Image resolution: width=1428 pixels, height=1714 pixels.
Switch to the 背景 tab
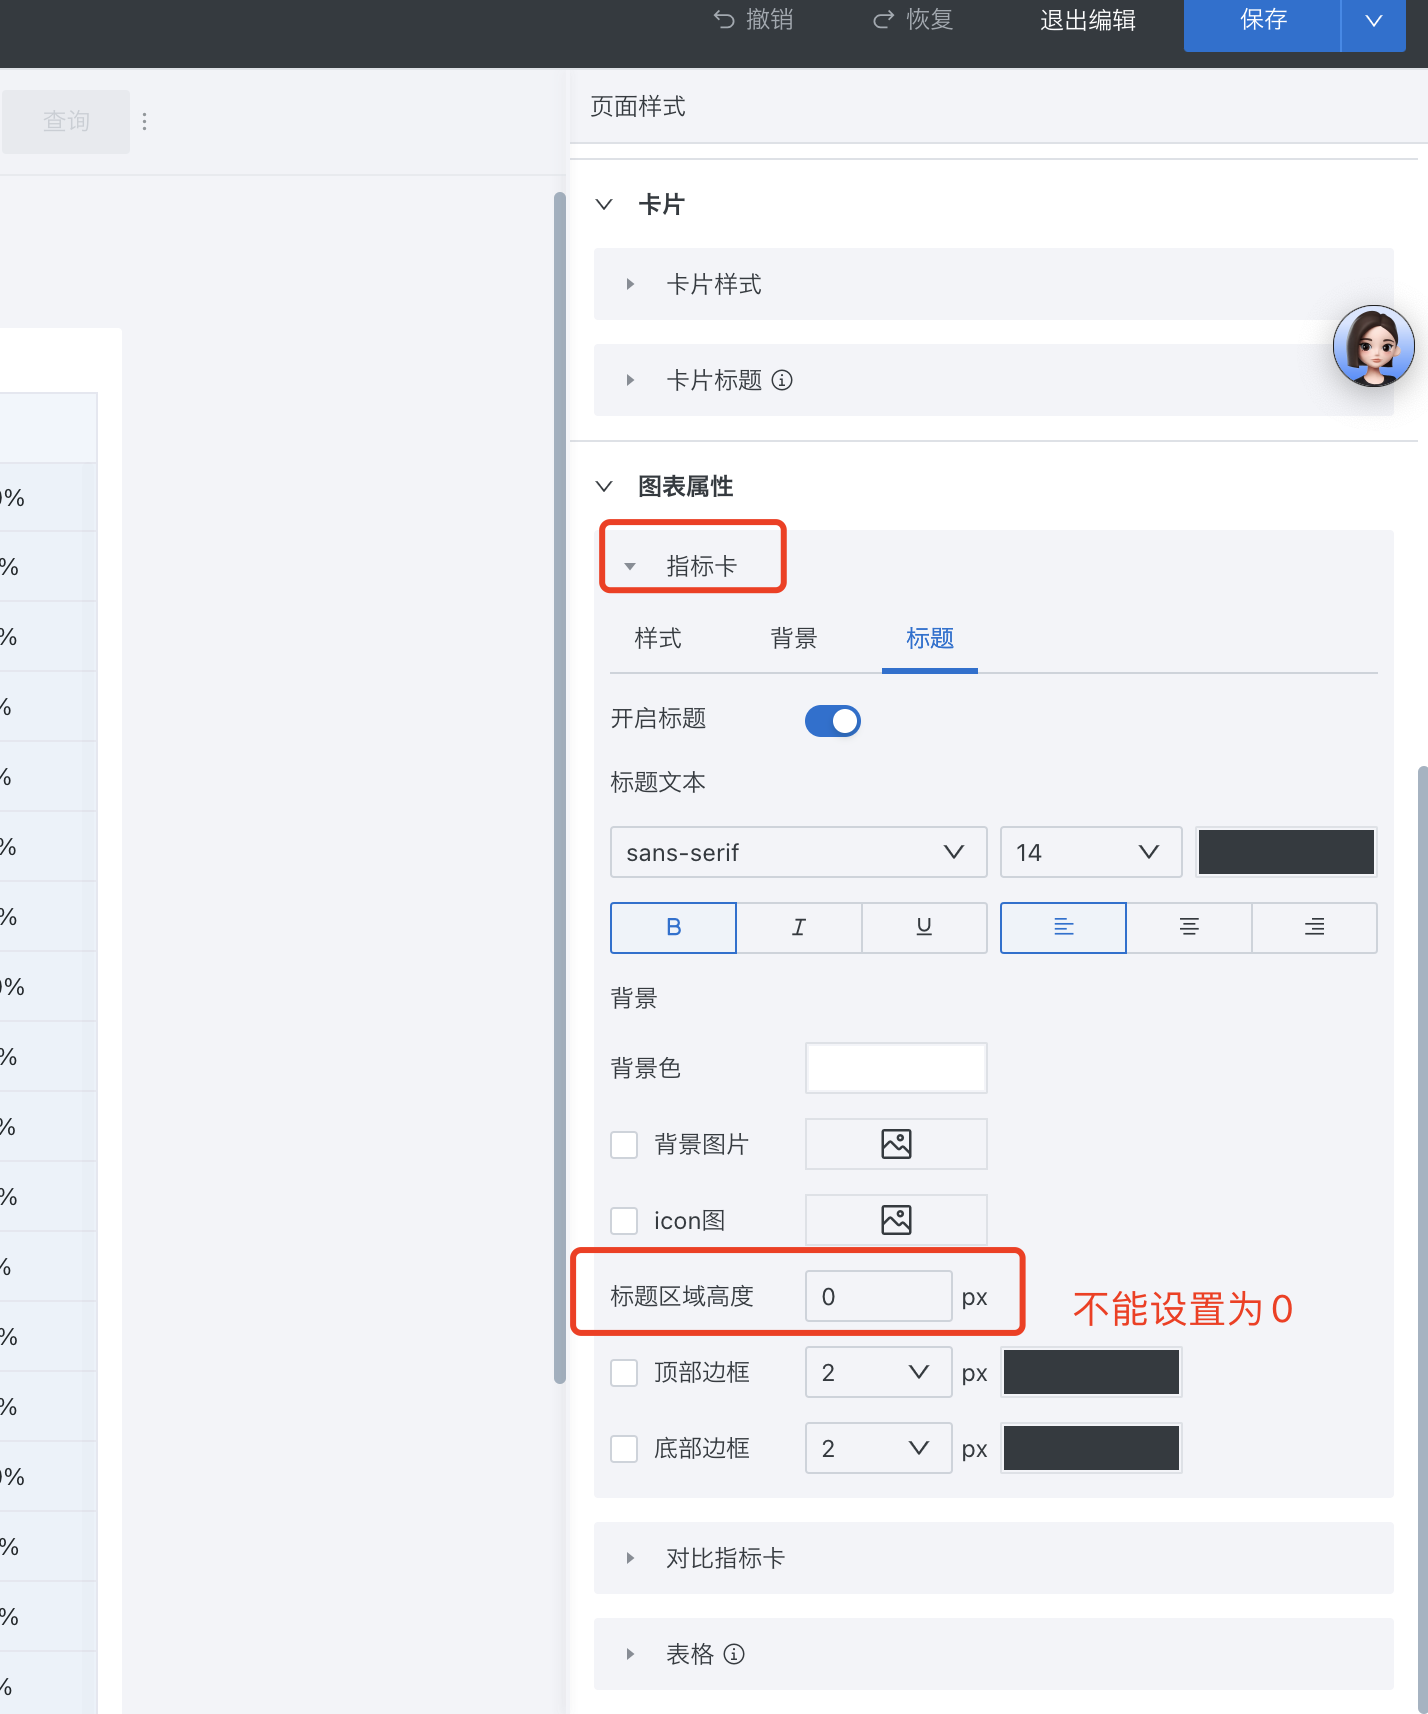tap(794, 639)
